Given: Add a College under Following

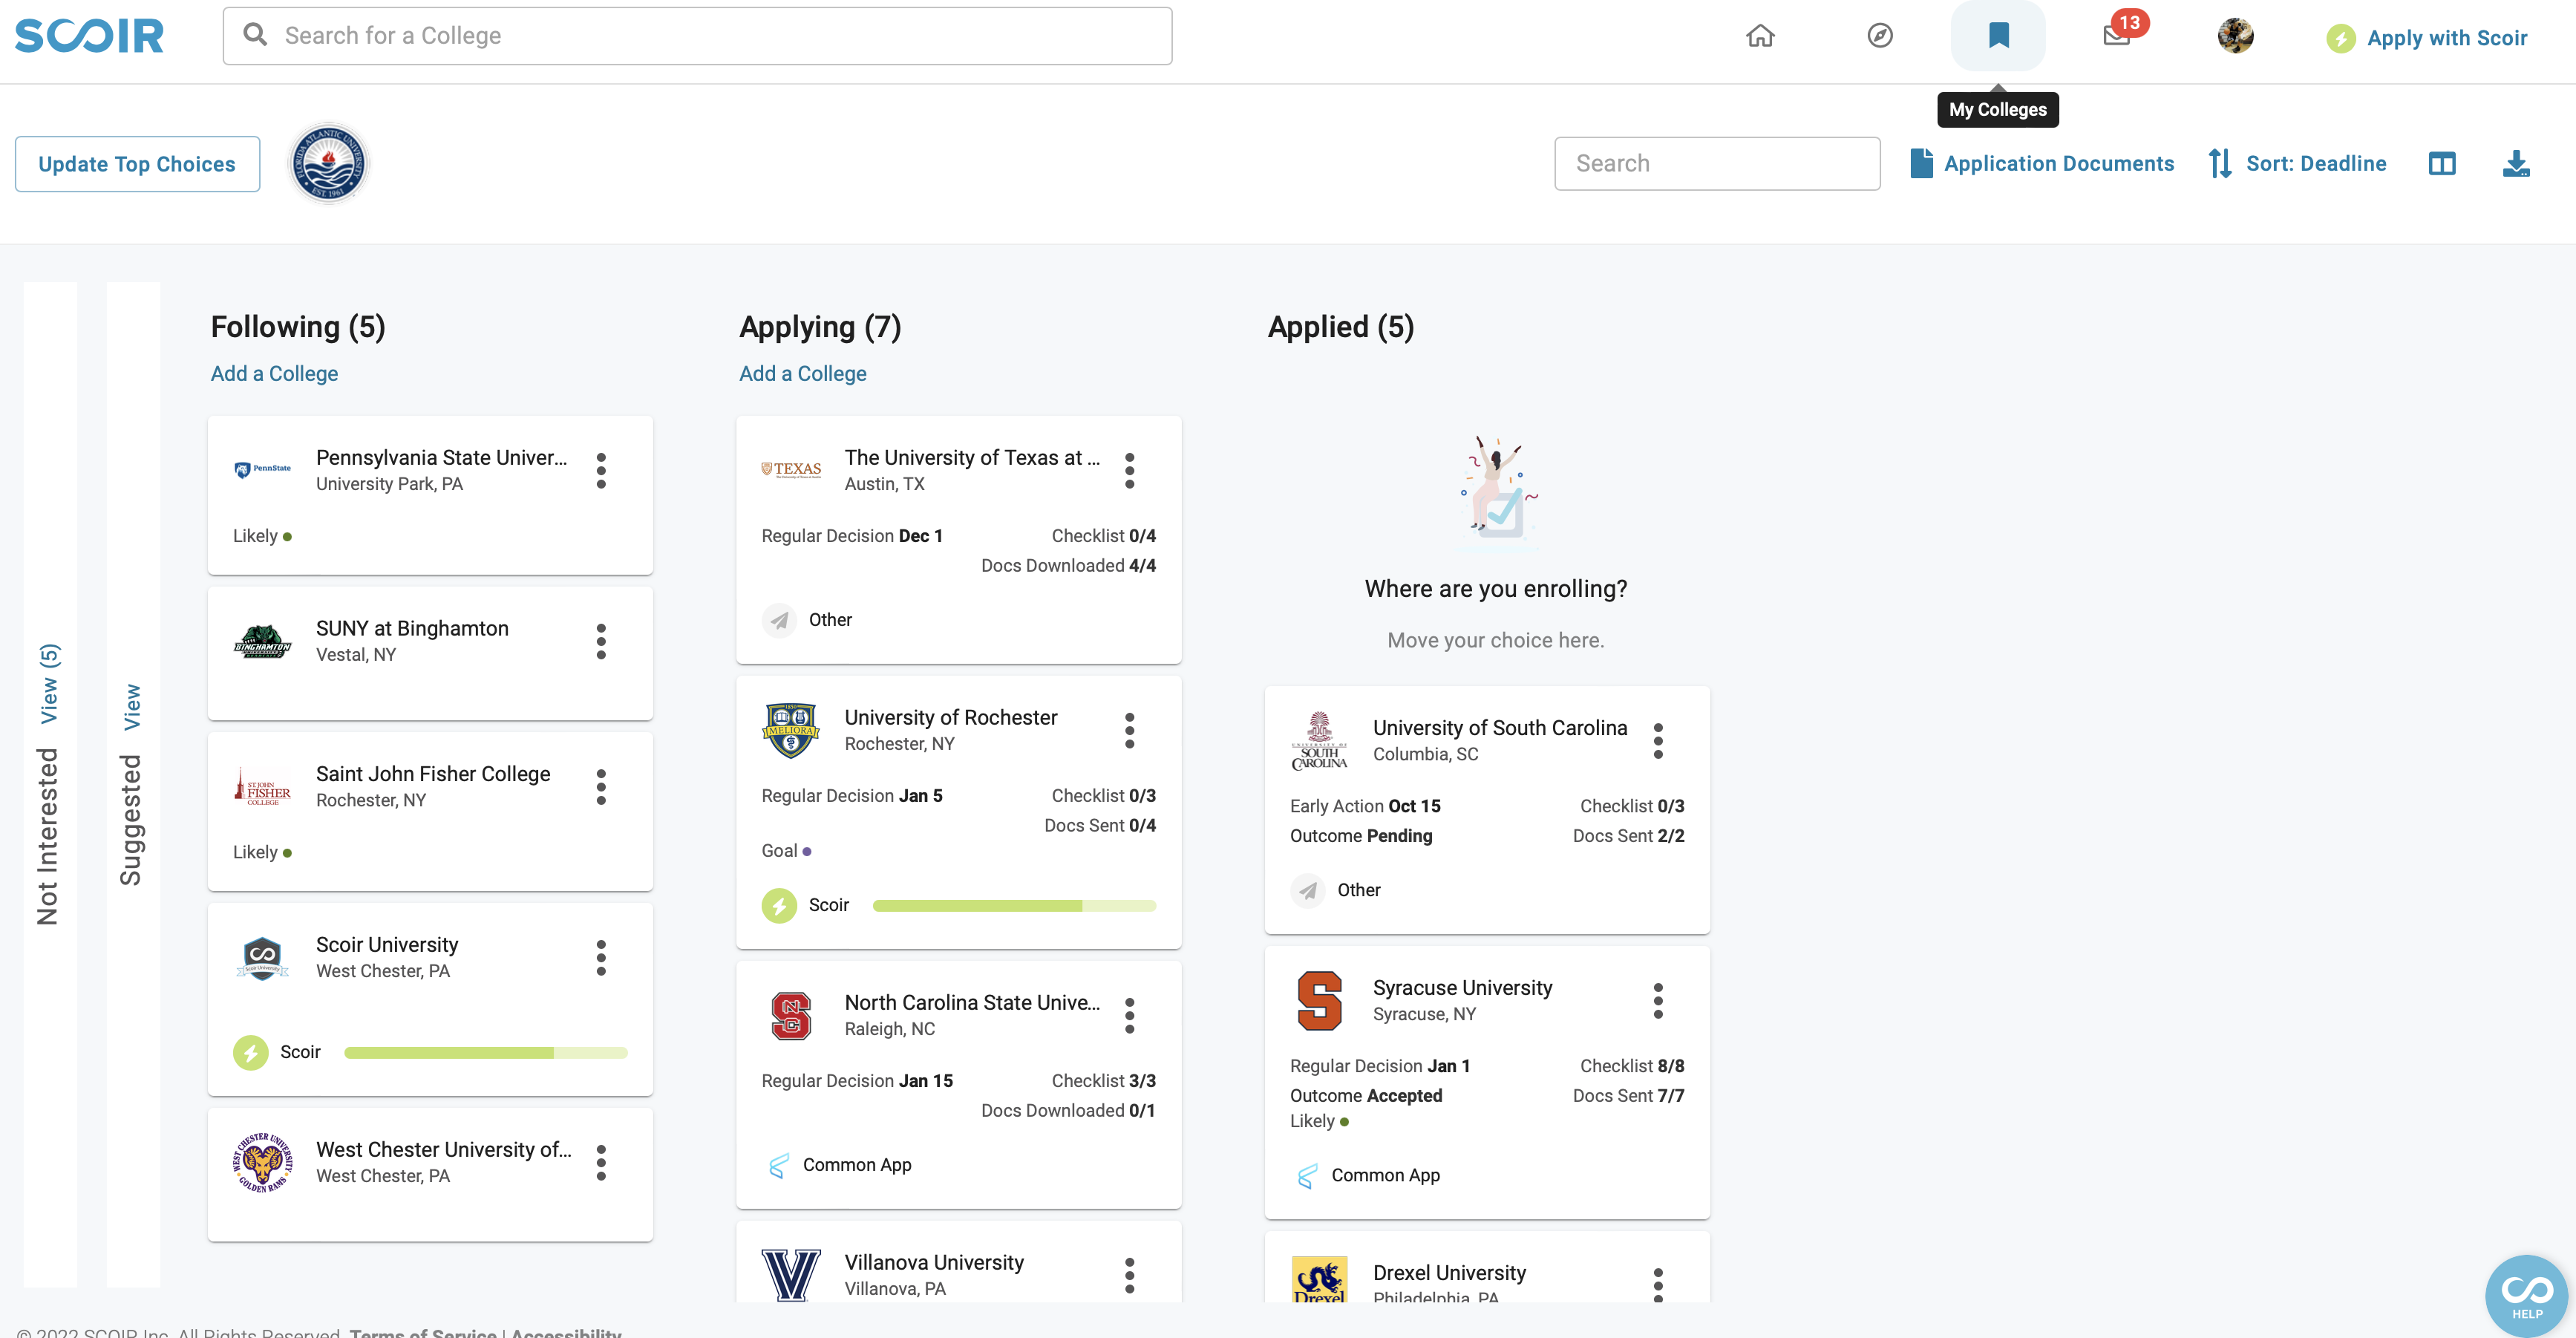Looking at the screenshot, I should [274, 373].
